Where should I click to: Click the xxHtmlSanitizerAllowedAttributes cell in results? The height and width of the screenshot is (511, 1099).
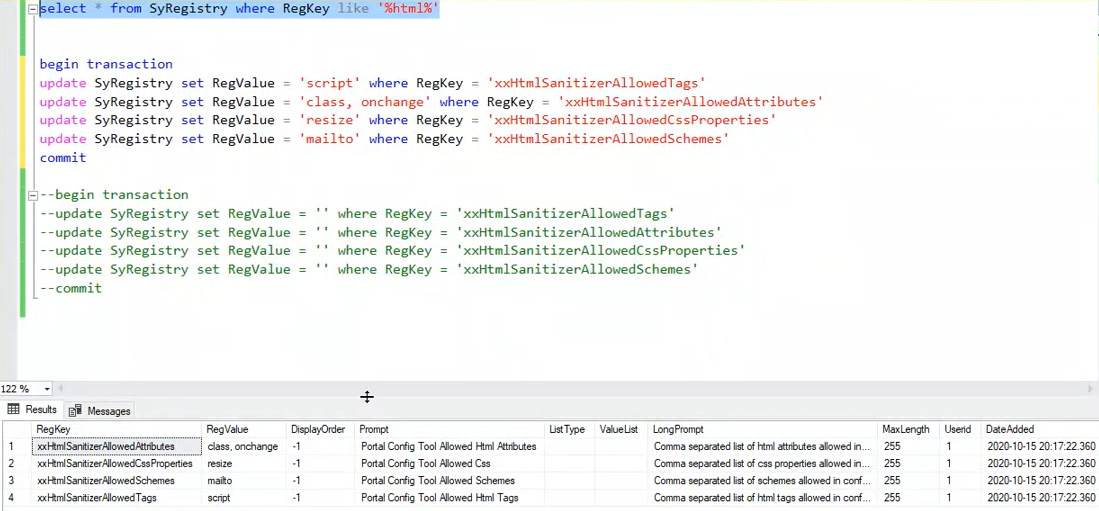pyautogui.click(x=116, y=446)
